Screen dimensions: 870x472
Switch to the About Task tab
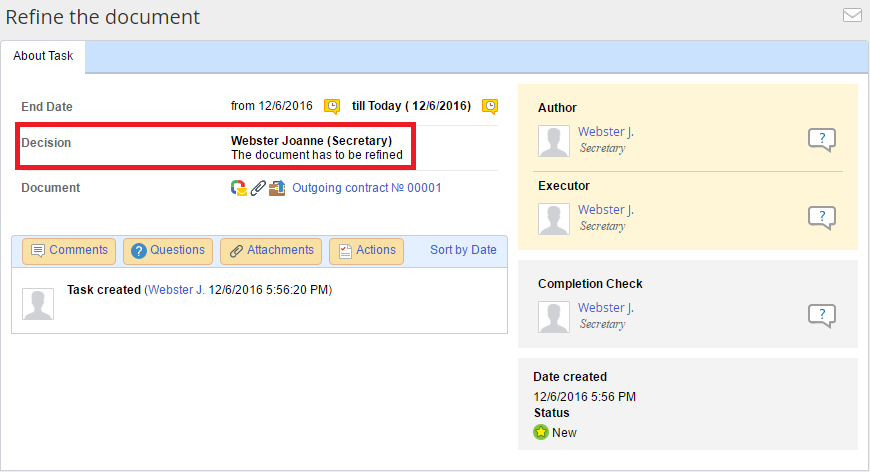(43, 56)
